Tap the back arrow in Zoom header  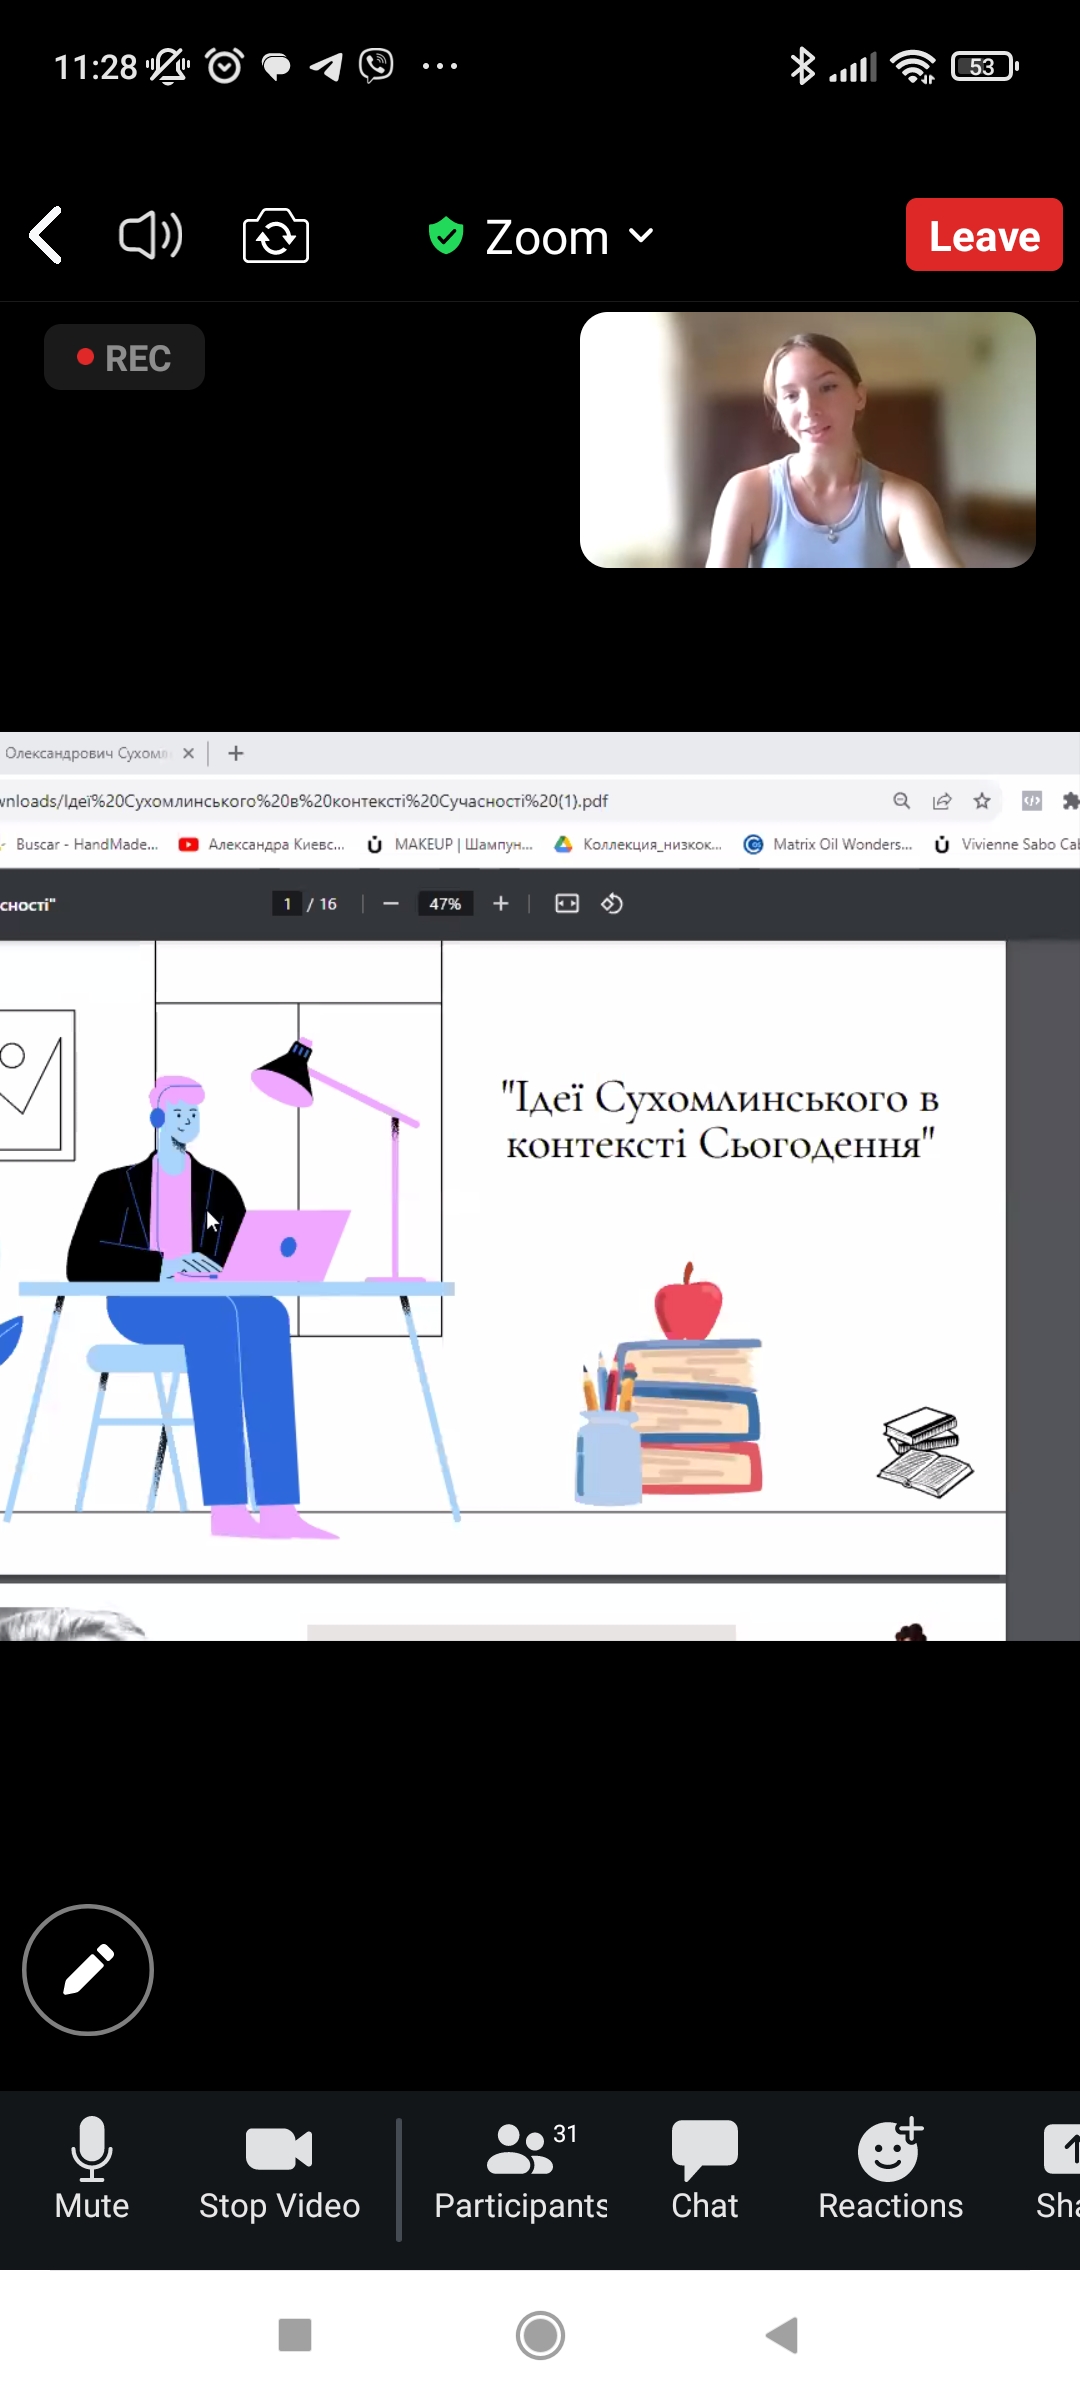tap(46, 236)
